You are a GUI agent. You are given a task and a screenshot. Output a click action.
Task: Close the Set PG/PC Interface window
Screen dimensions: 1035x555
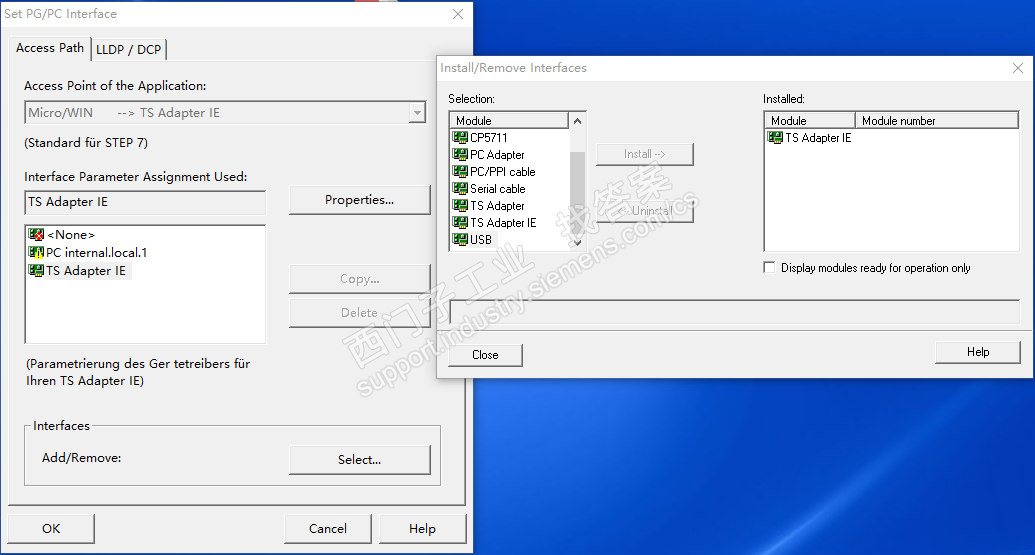458,14
